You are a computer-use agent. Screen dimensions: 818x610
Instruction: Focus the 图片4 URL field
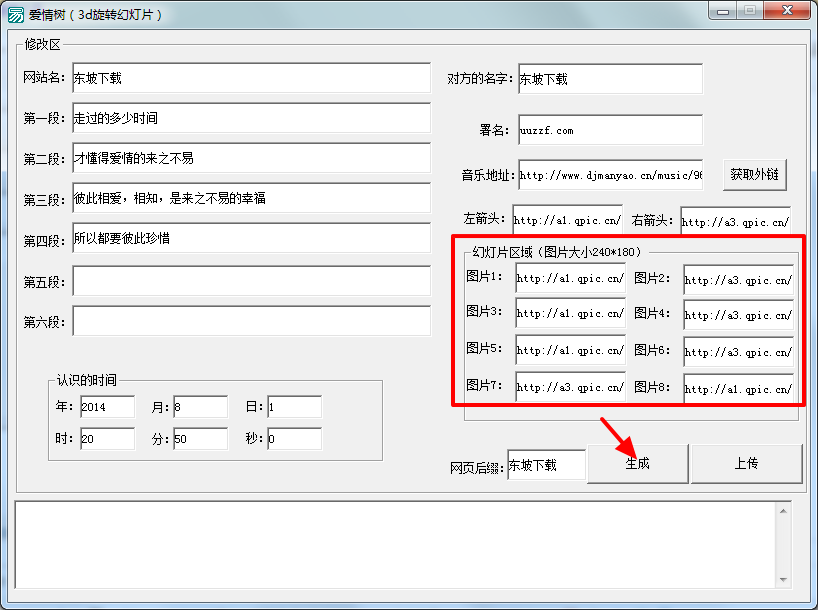[739, 315]
